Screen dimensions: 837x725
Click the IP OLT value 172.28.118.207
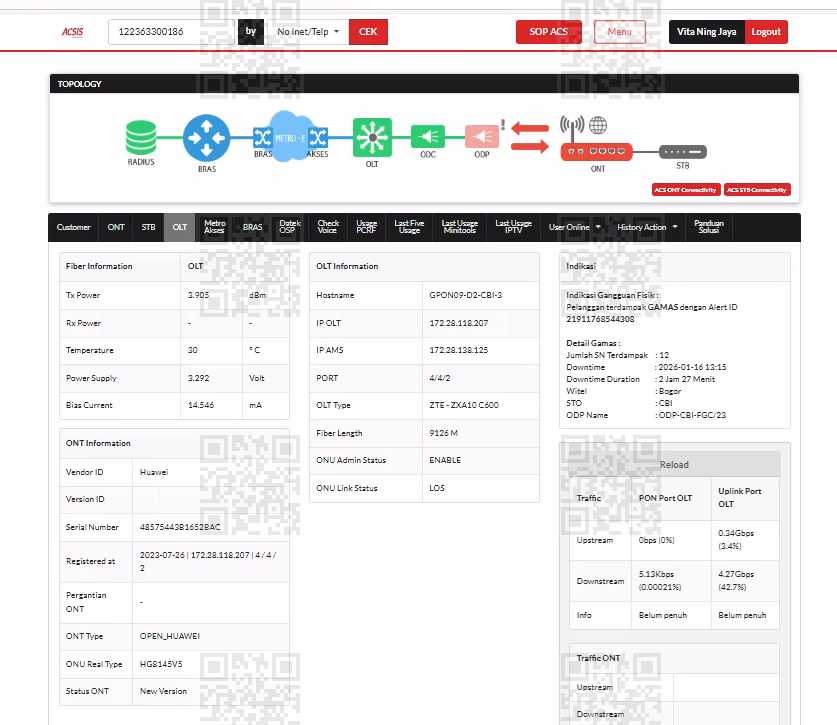pos(459,323)
